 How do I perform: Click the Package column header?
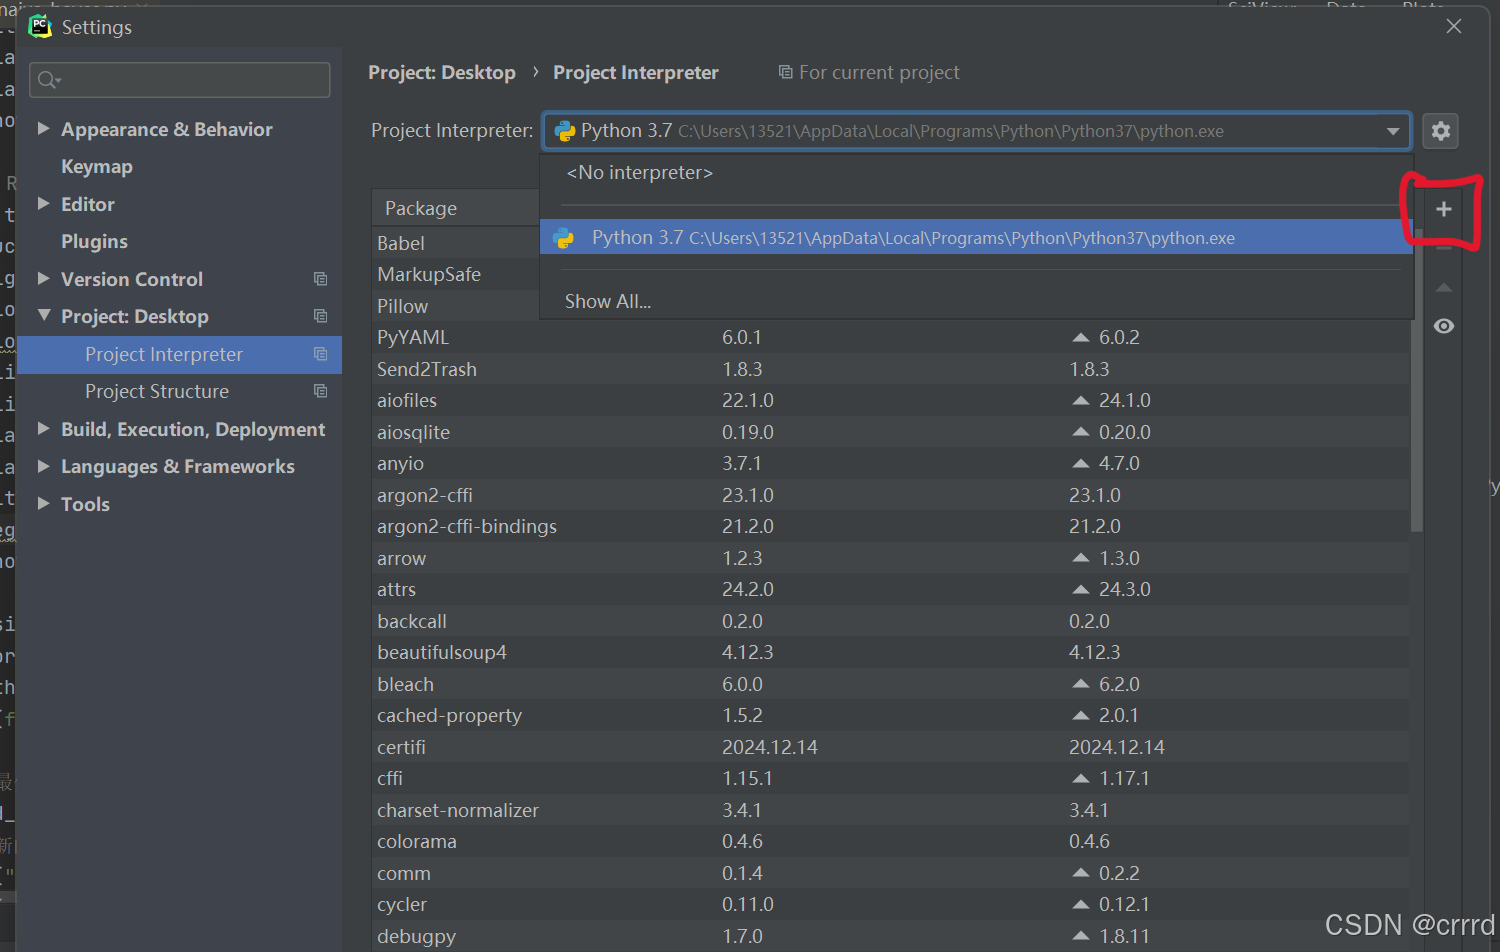(421, 208)
